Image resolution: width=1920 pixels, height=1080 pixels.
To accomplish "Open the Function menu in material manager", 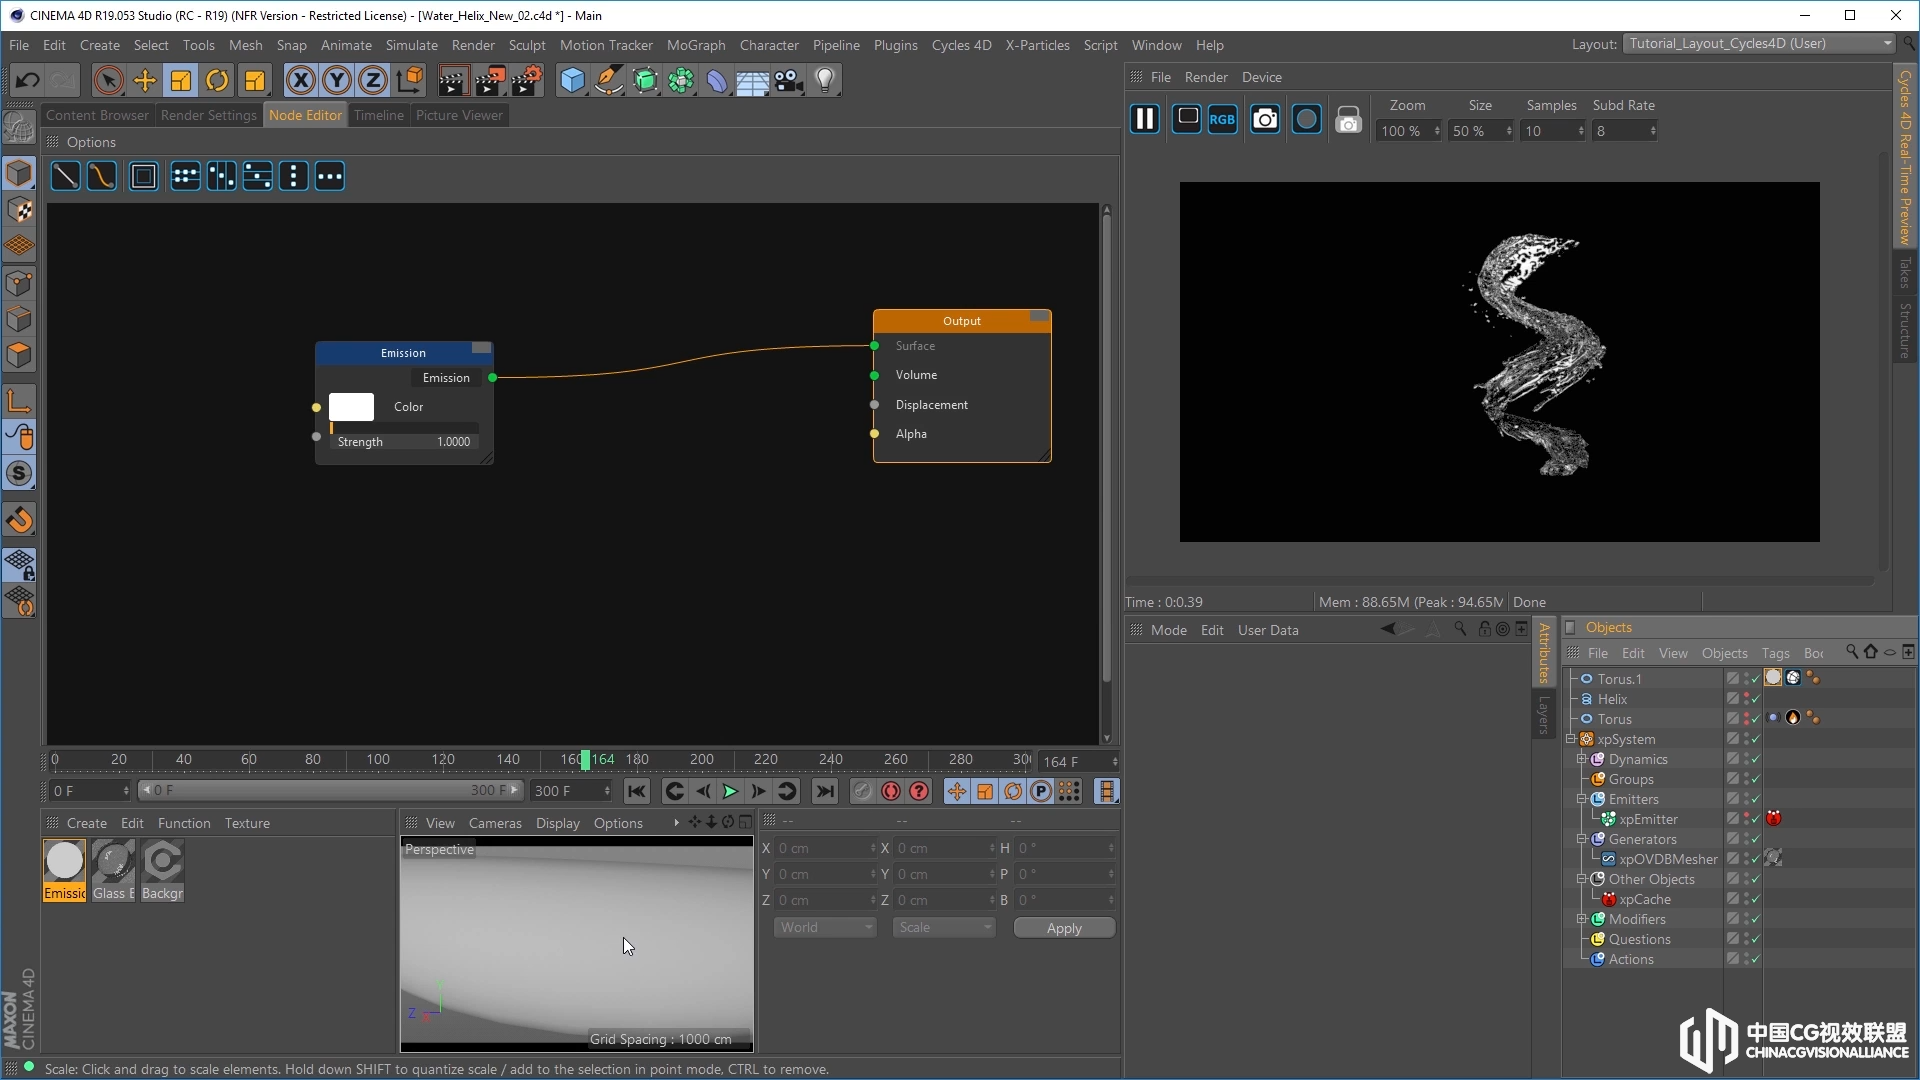I will (184, 823).
